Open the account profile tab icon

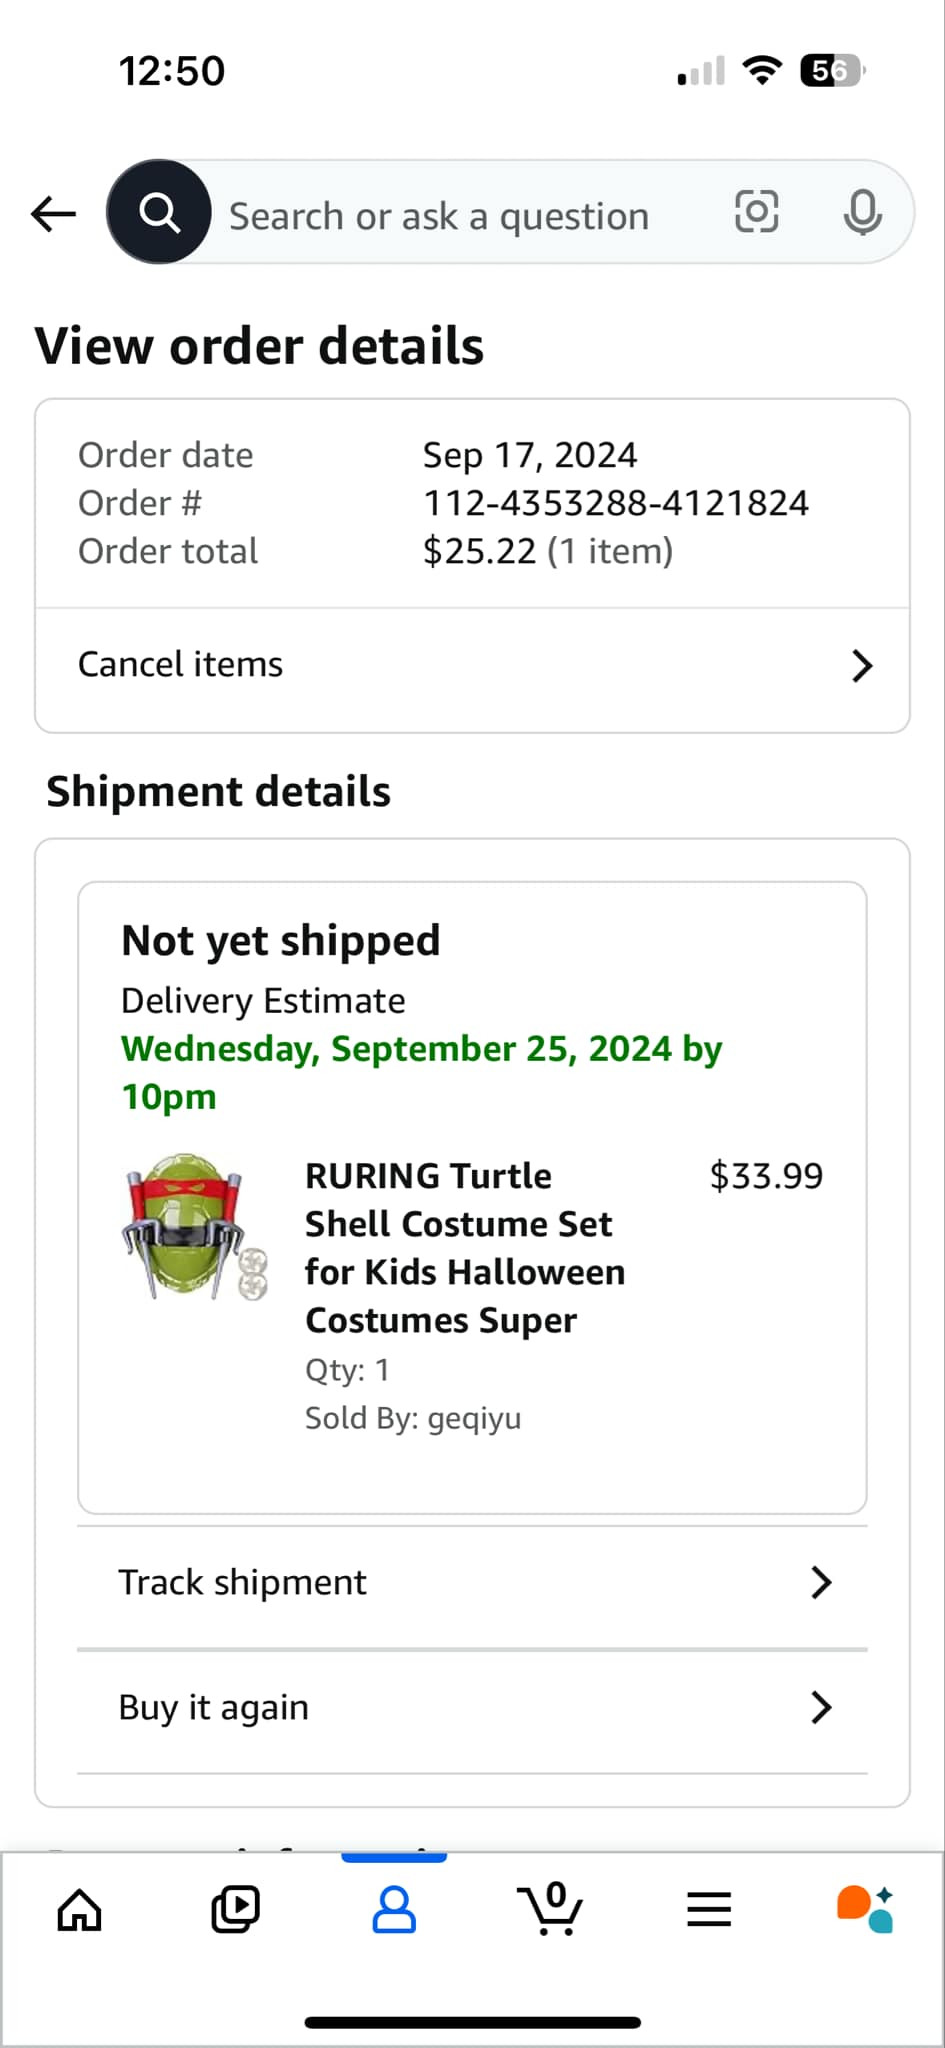point(394,1909)
